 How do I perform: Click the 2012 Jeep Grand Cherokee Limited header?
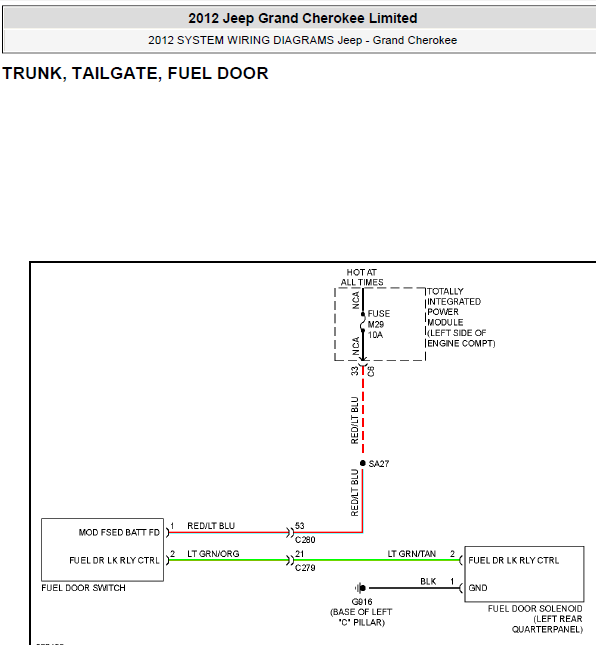coord(303,18)
